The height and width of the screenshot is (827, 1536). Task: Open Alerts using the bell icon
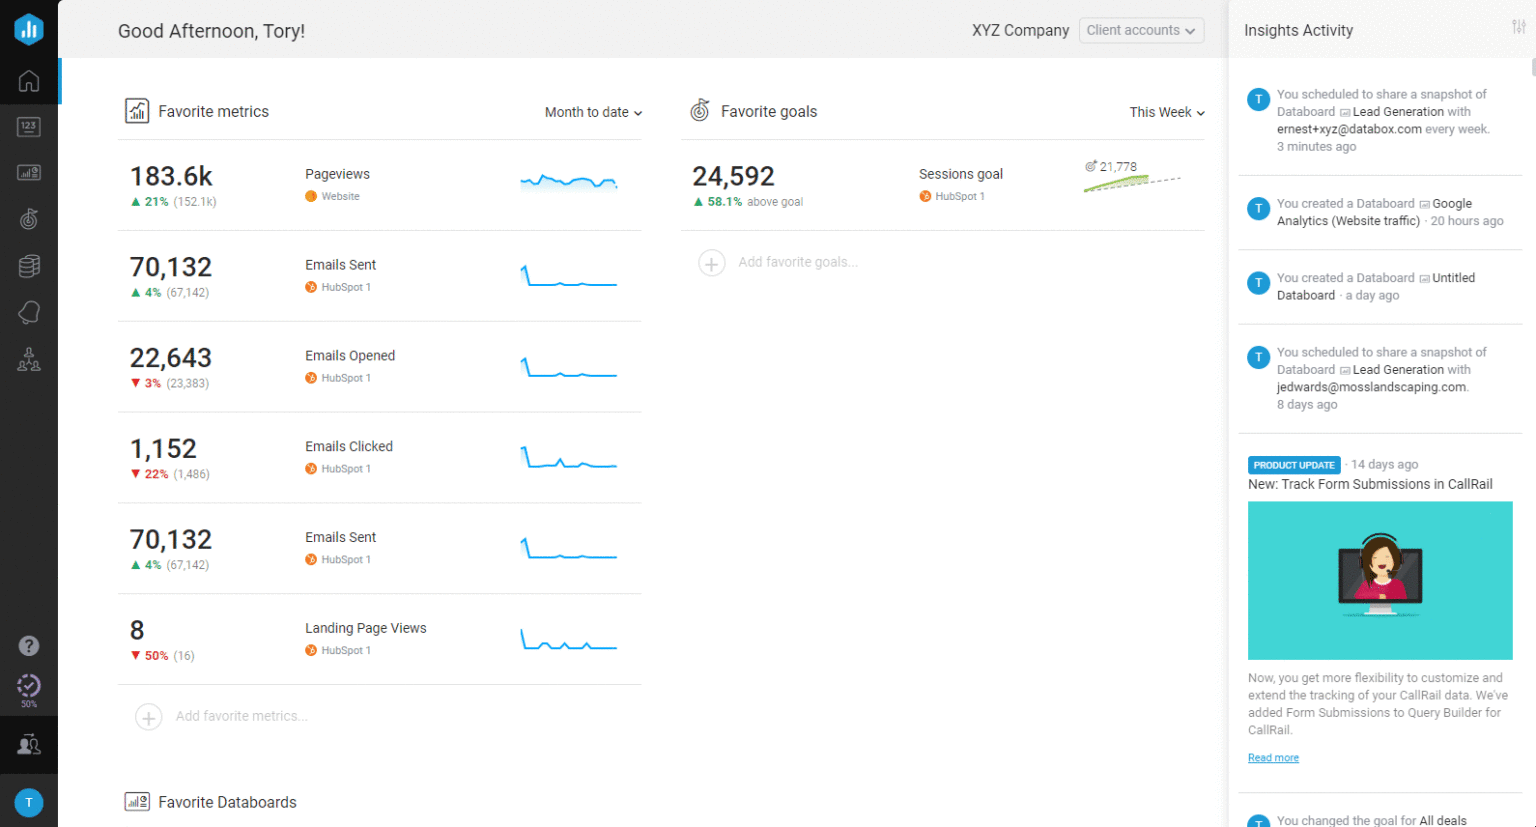28,312
